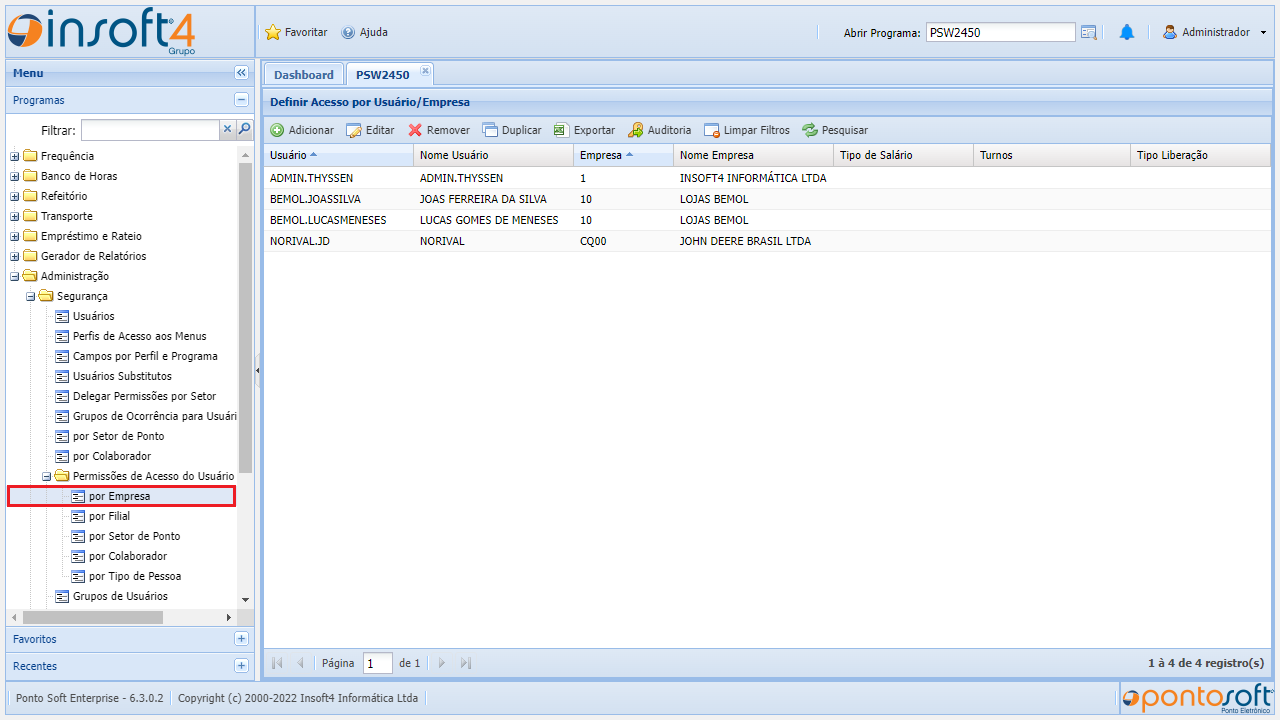The width and height of the screenshot is (1280, 720).
Task: Click the Favoritar star icon
Action: pyautogui.click(x=273, y=32)
